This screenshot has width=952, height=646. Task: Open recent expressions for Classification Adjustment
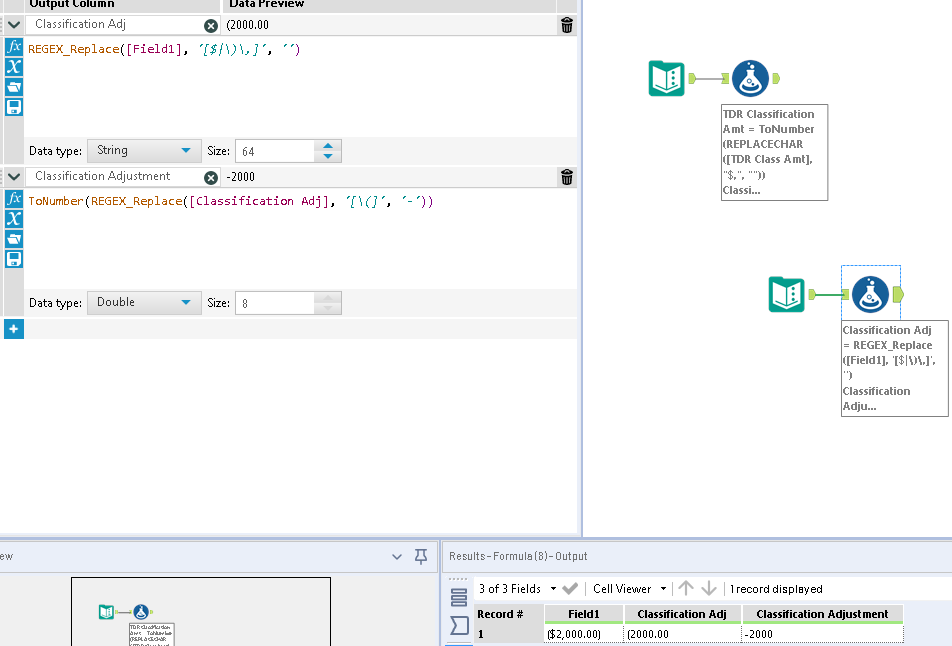[x=14, y=239]
